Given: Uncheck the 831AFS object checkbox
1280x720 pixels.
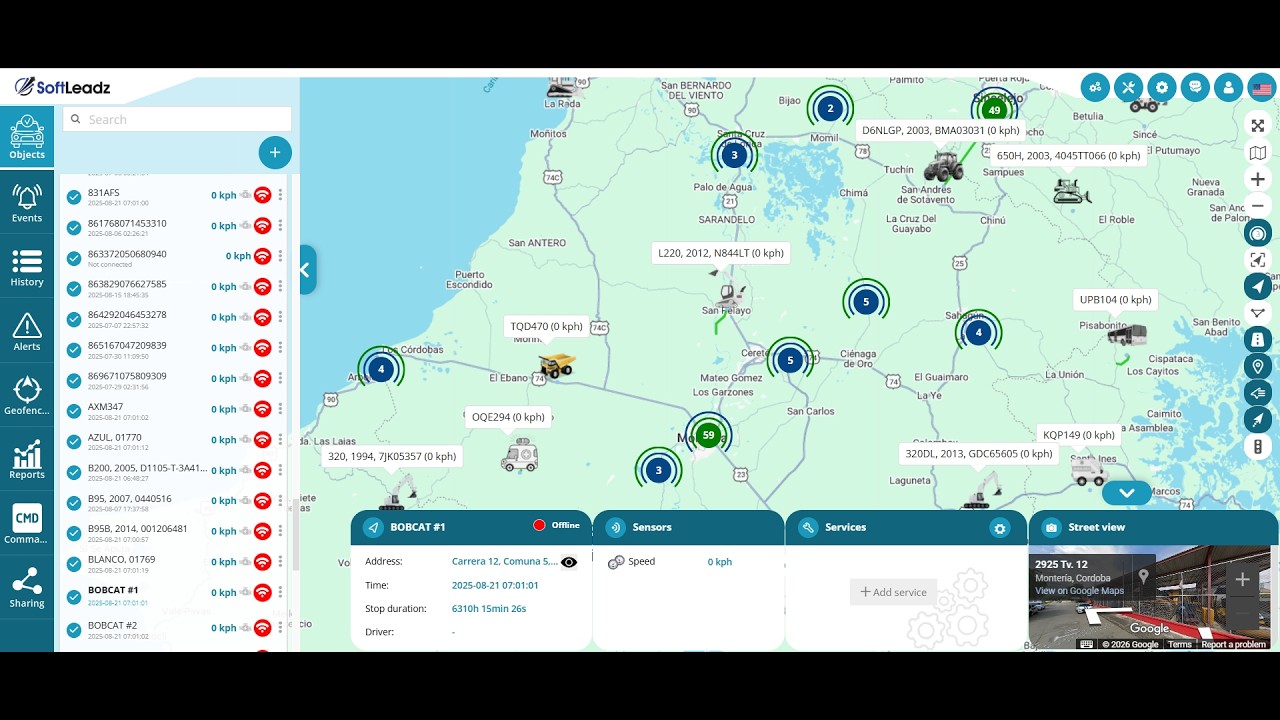Looking at the screenshot, I should pos(74,197).
